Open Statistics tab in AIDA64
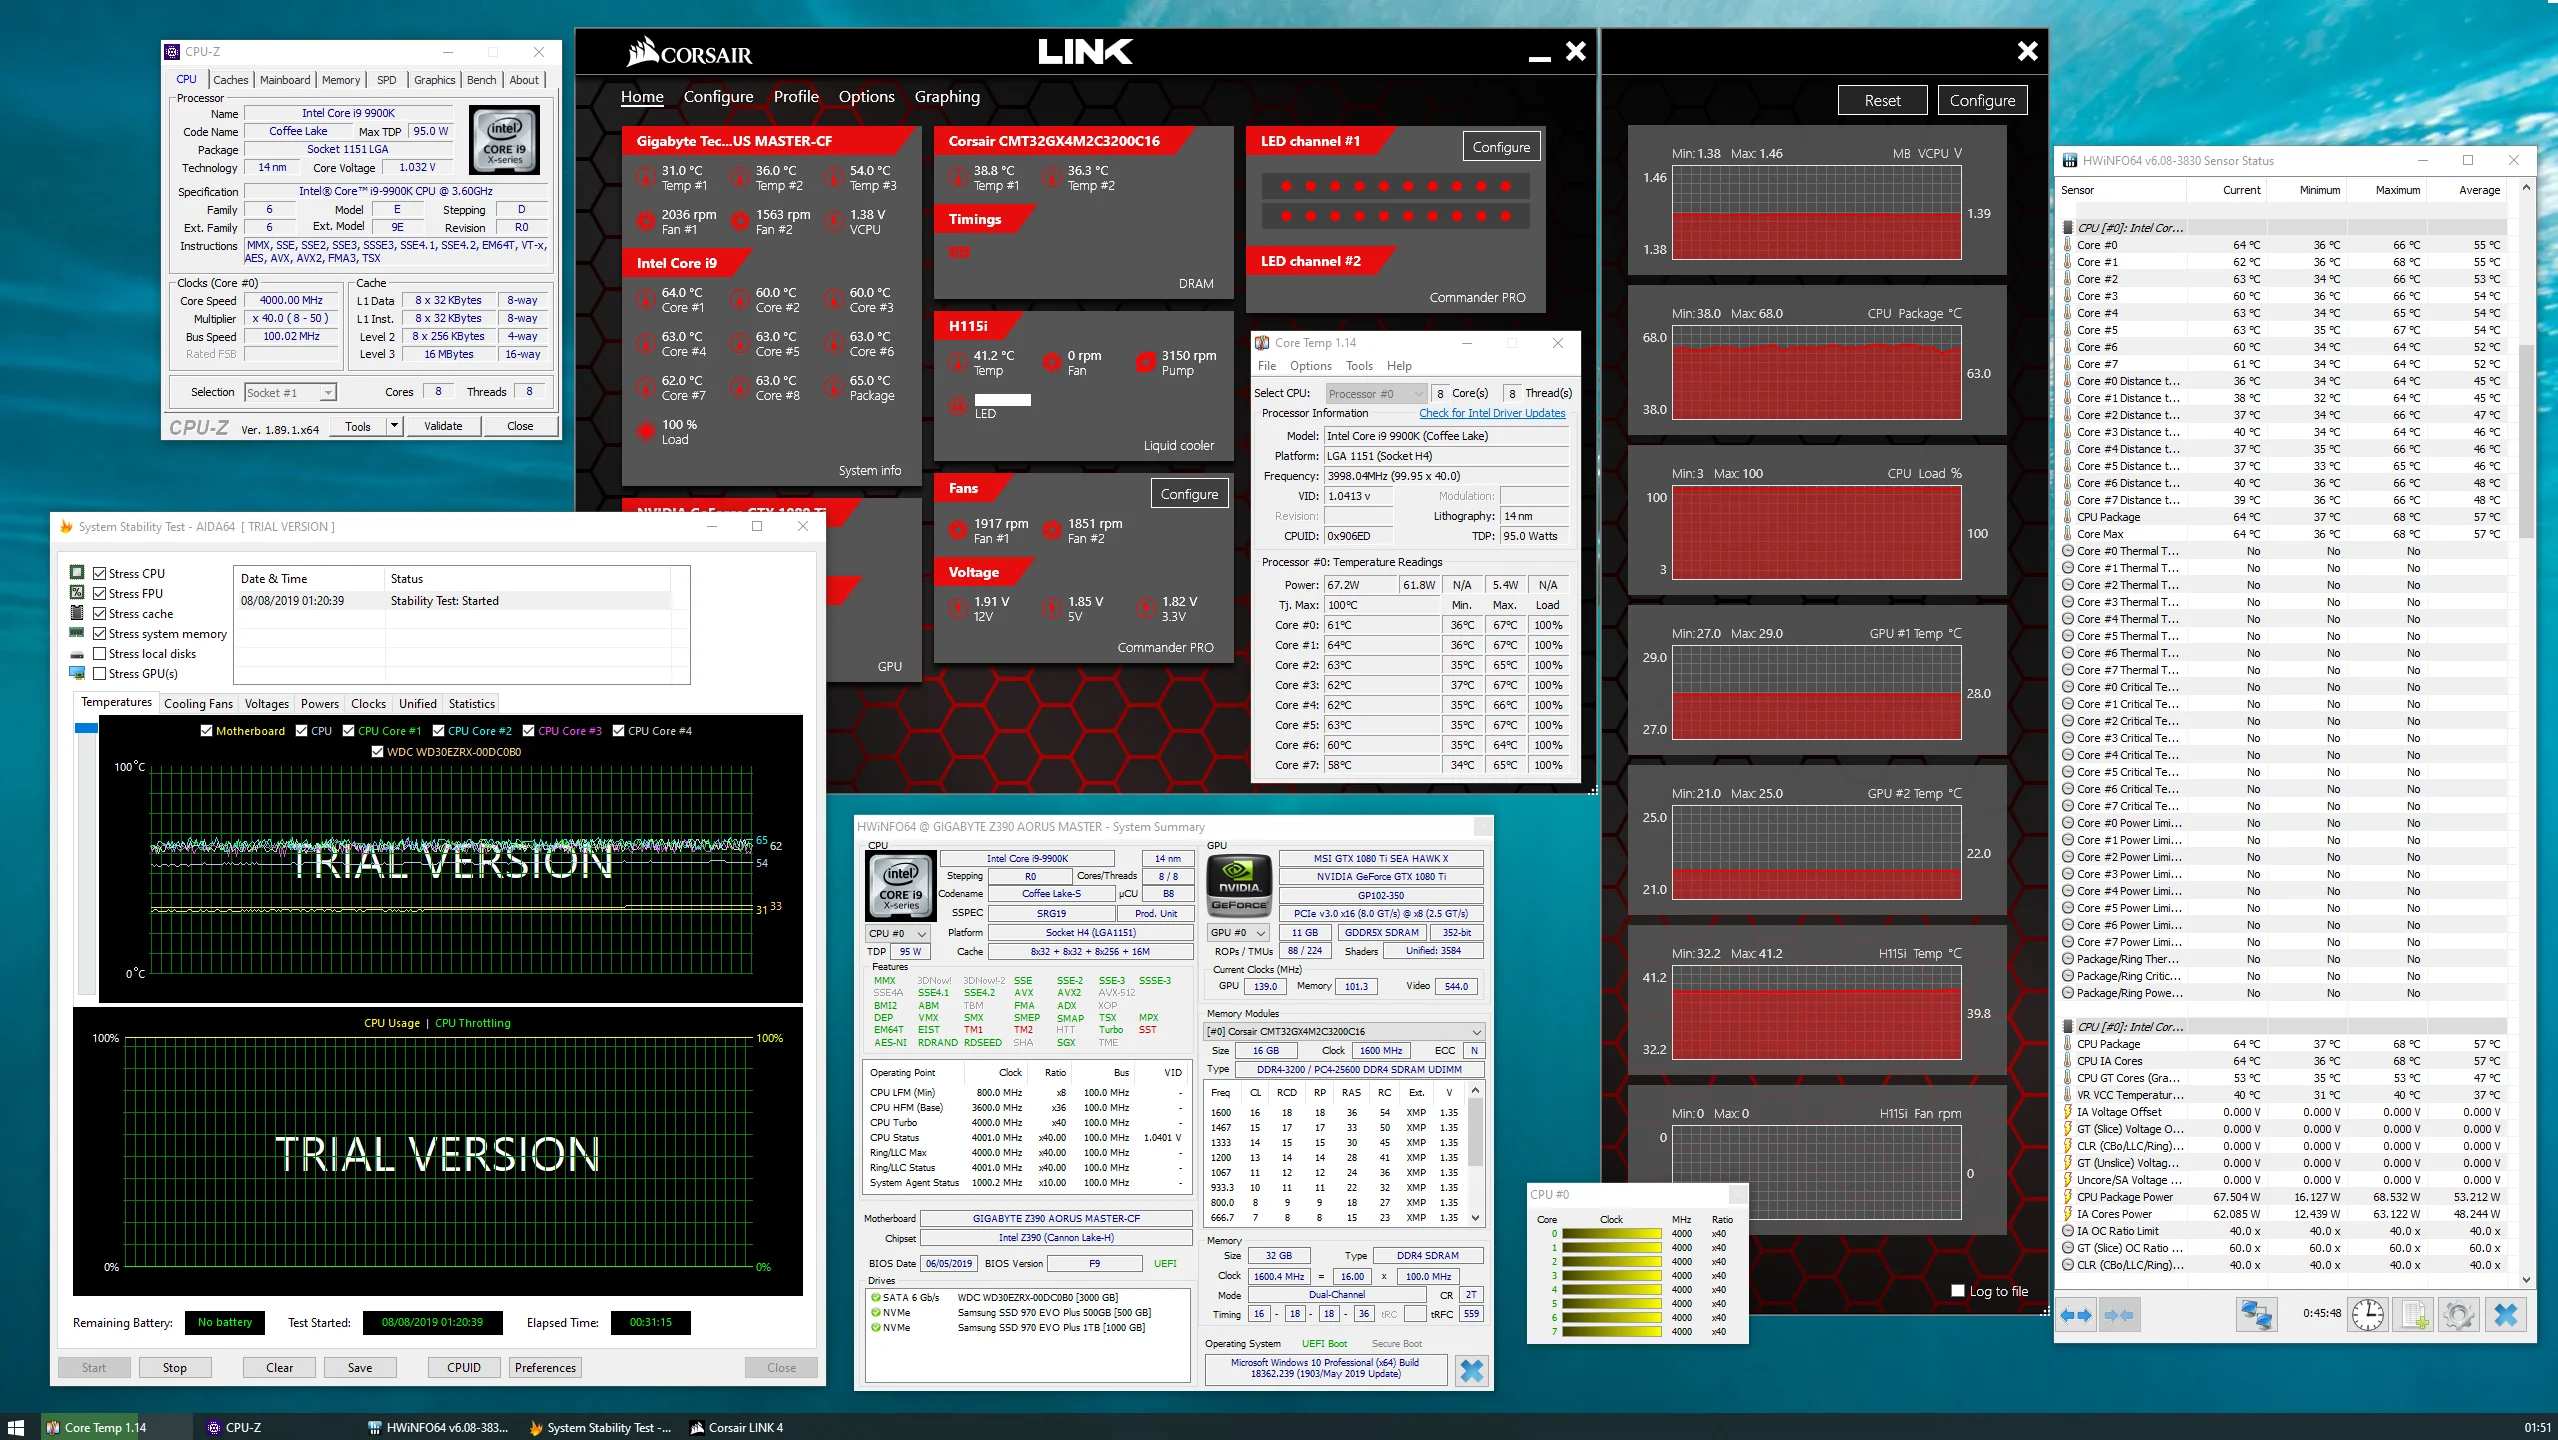The image size is (2558, 1440). pyautogui.click(x=471, y=703)
